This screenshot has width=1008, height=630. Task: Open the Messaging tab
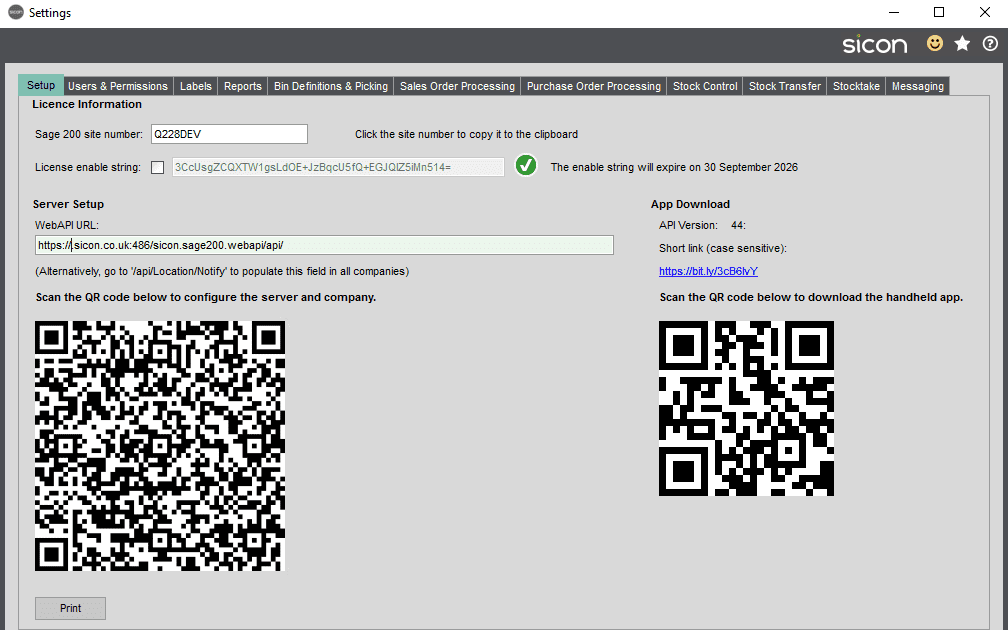[x=917, y=86]
